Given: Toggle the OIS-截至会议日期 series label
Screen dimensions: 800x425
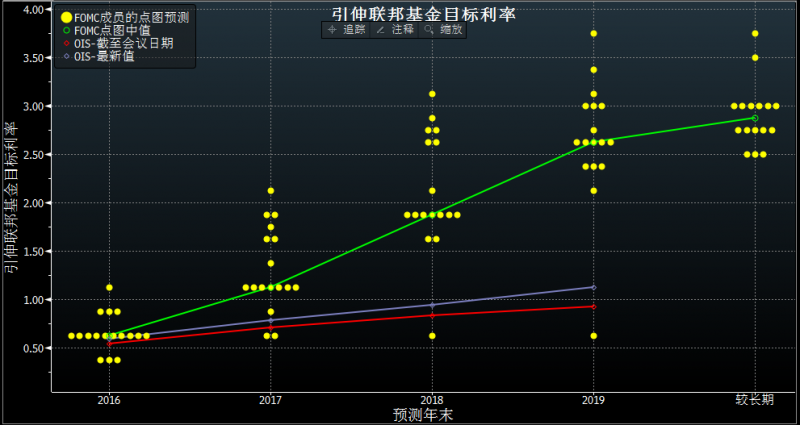Looking at the screenshot, I should click(124, 43).
